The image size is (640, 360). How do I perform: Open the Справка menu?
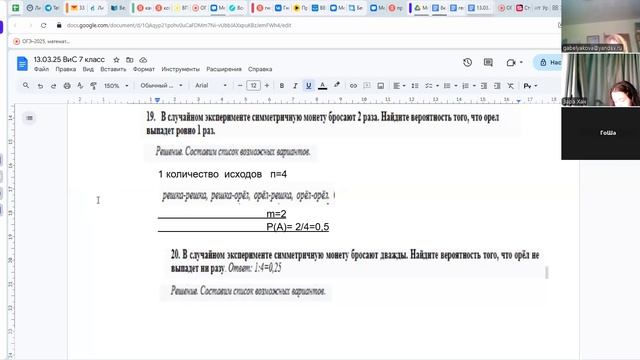[260, 69]
